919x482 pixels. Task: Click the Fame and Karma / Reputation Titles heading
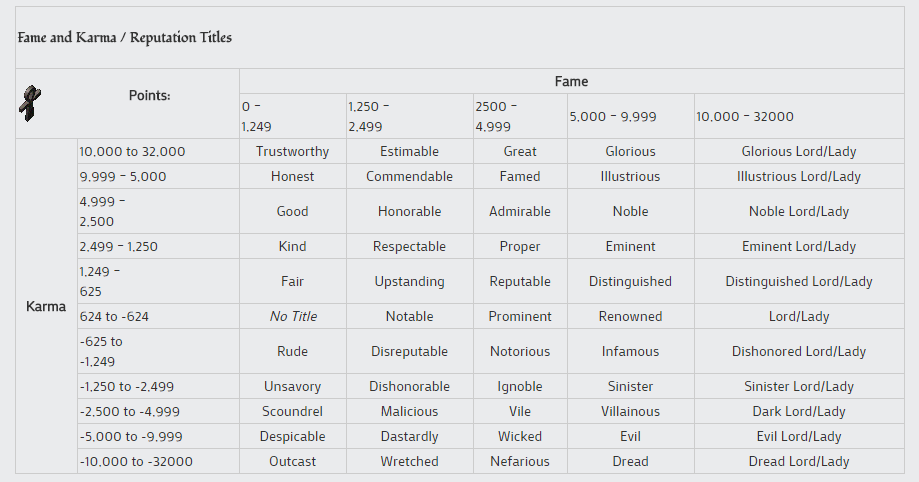125,38
